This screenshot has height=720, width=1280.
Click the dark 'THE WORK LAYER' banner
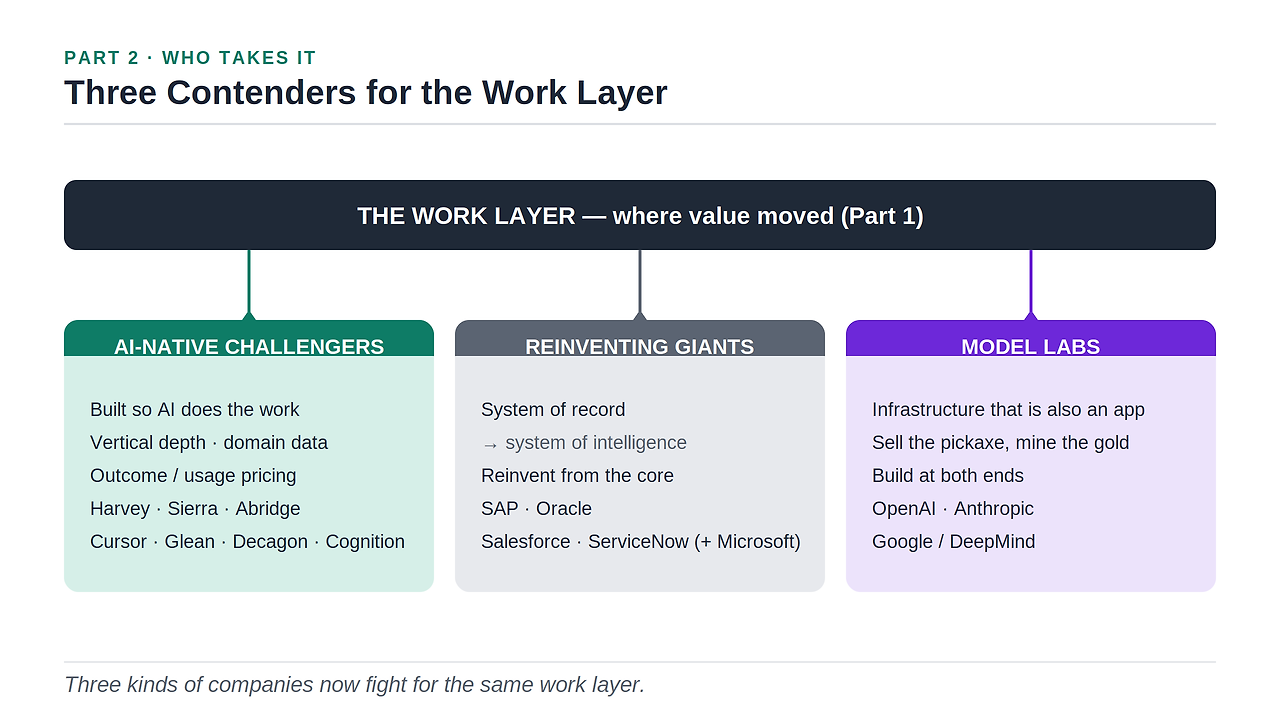tap(640, 215)
